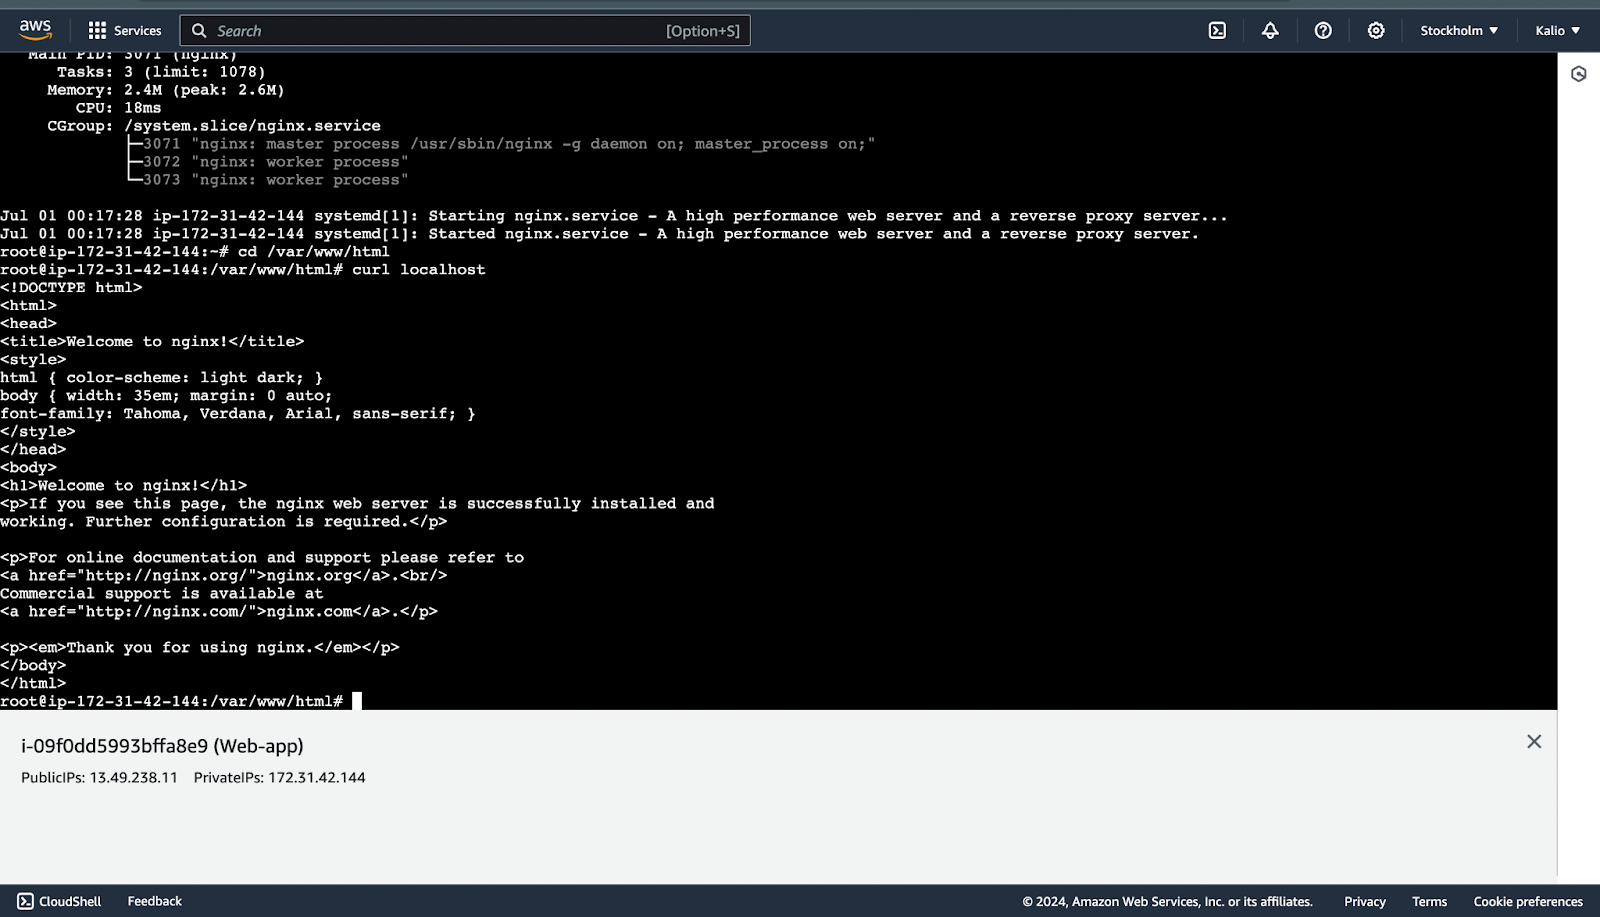Viewport: 1600px width, 917px height.
Task: Click the PublicIPs: 13.49.238.11 text
Action: pyautogui.click(x=99, y=777)
